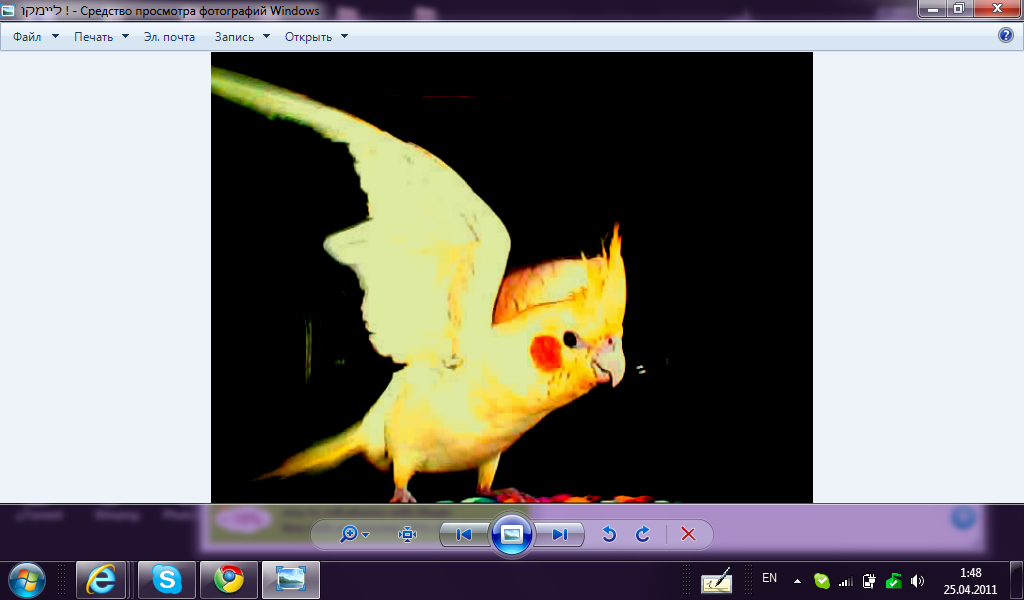Launch Internet Explorer from the taskbar
Image resolution: width=1024 pixels, height=600 pixels.
(101, 579)
